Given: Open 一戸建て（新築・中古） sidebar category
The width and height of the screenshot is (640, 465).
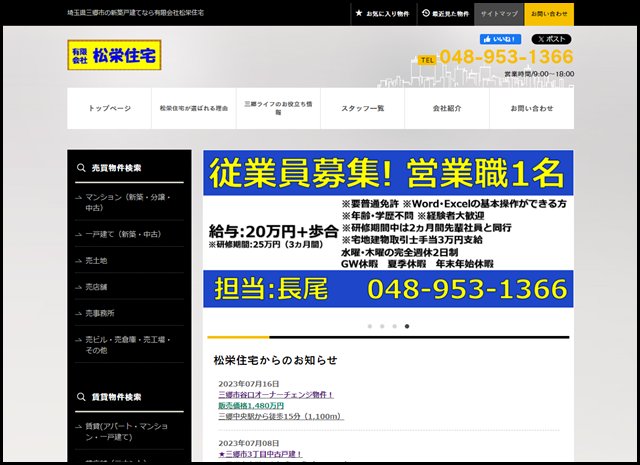Looking at the screenshot, I should point(124,234).
